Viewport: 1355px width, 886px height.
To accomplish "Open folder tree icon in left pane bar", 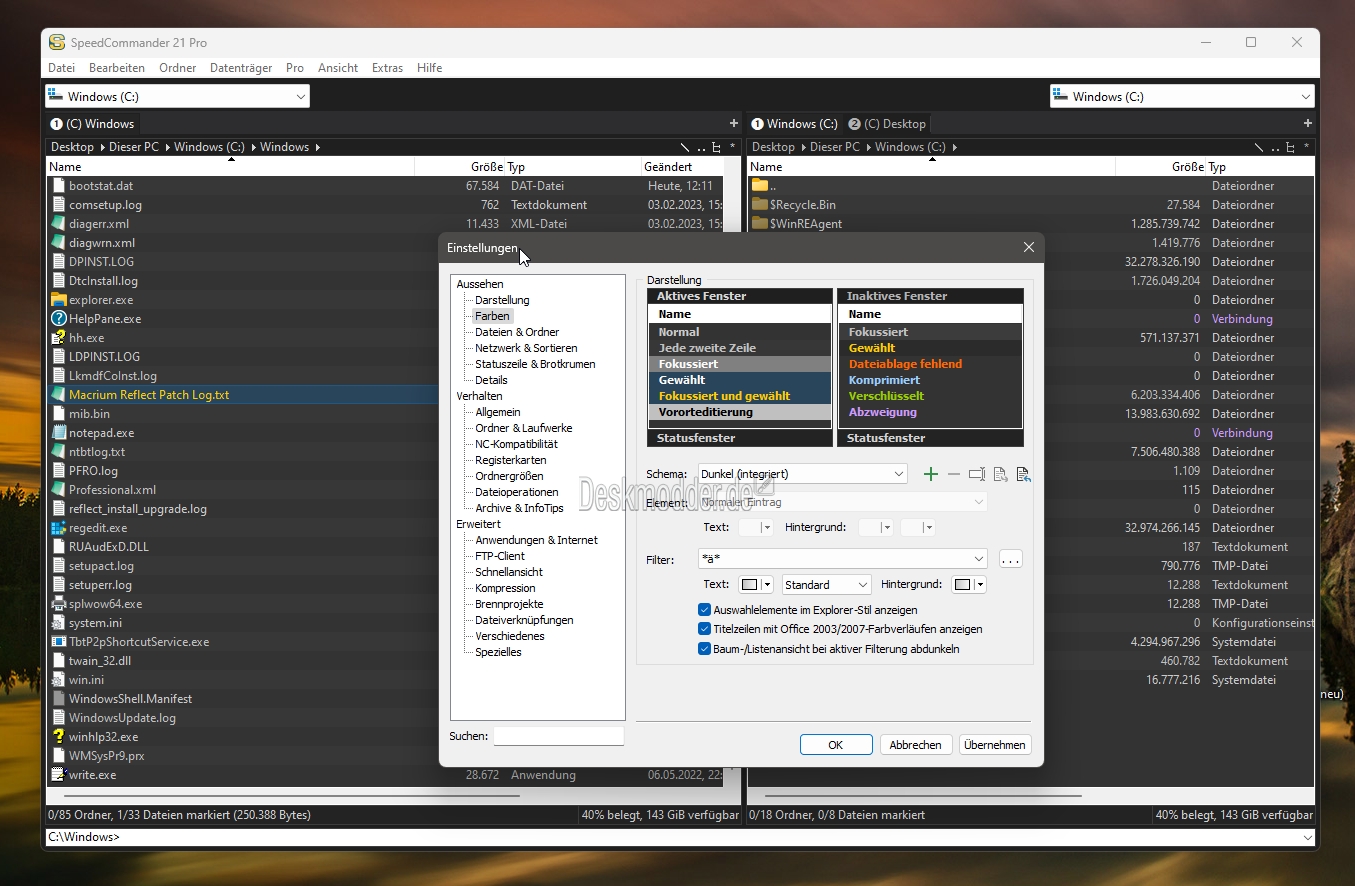I will [x=716, y=147].
